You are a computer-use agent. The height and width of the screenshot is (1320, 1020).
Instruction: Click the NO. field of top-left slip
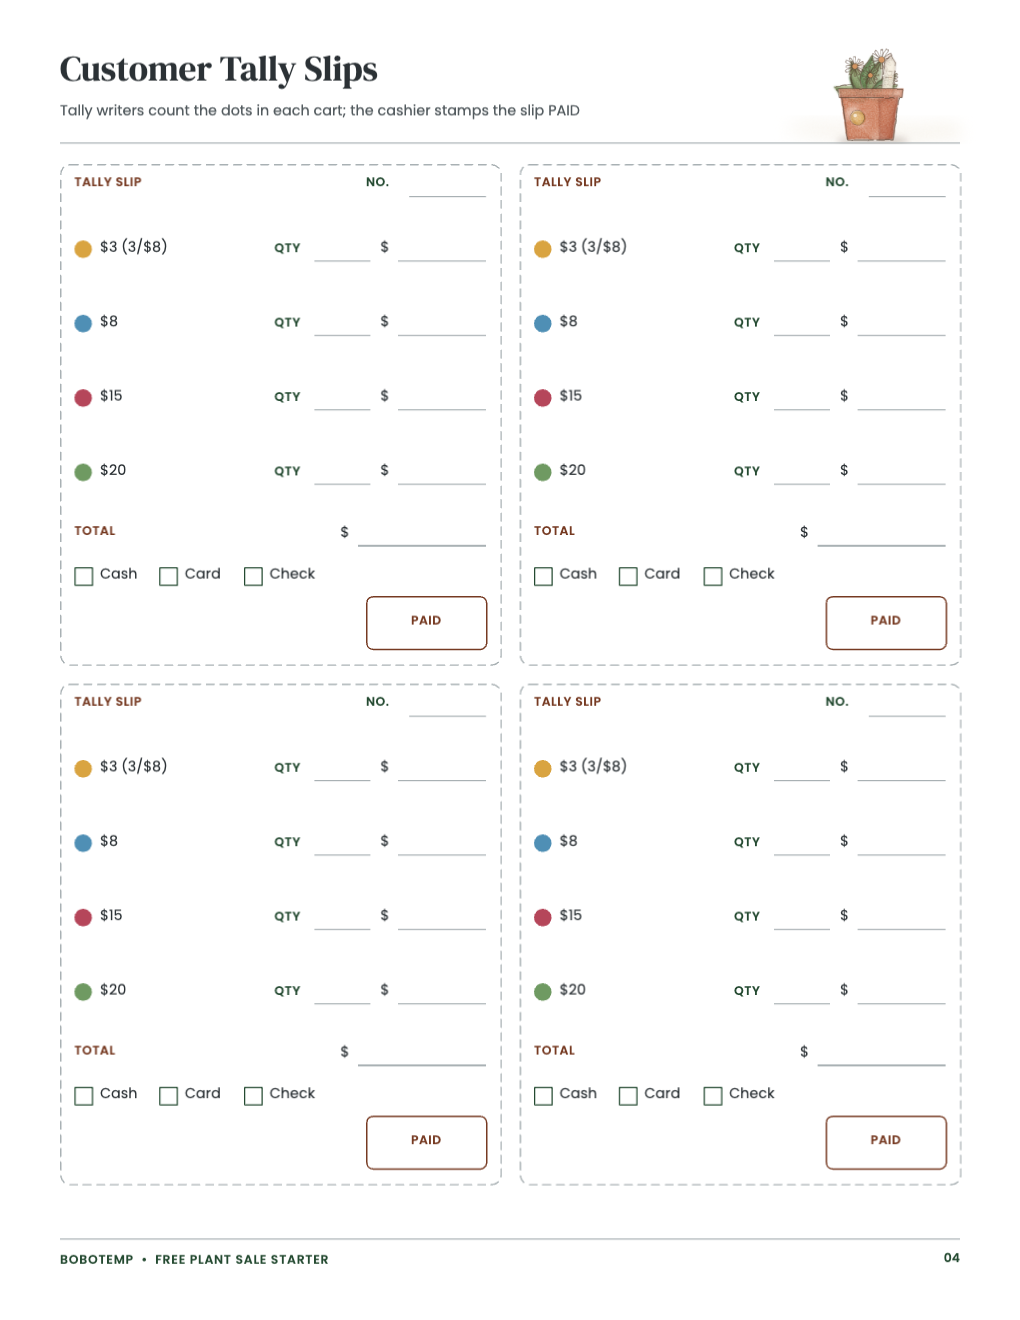[x=447, y=185]
